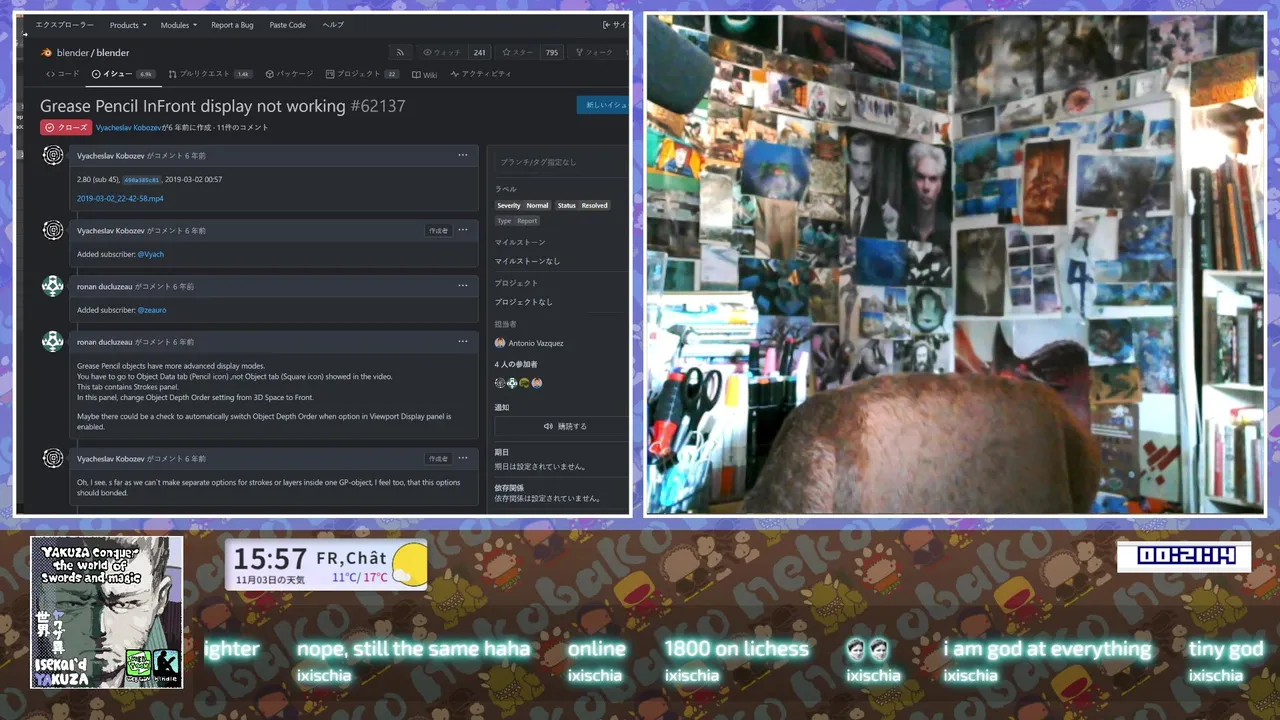Open the watch count 241
Image resolution: width=1280 pixels, height=720 pixels.
[479, 52]
